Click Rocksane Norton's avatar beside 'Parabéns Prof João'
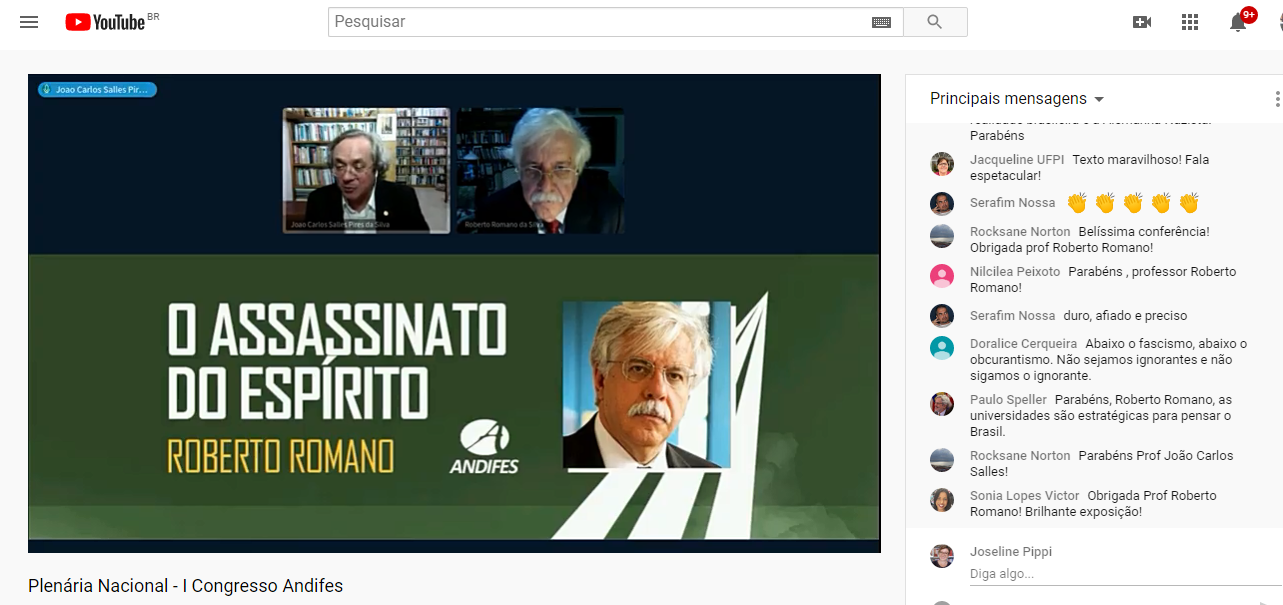The image size is (1283, 605). (942, 460)
